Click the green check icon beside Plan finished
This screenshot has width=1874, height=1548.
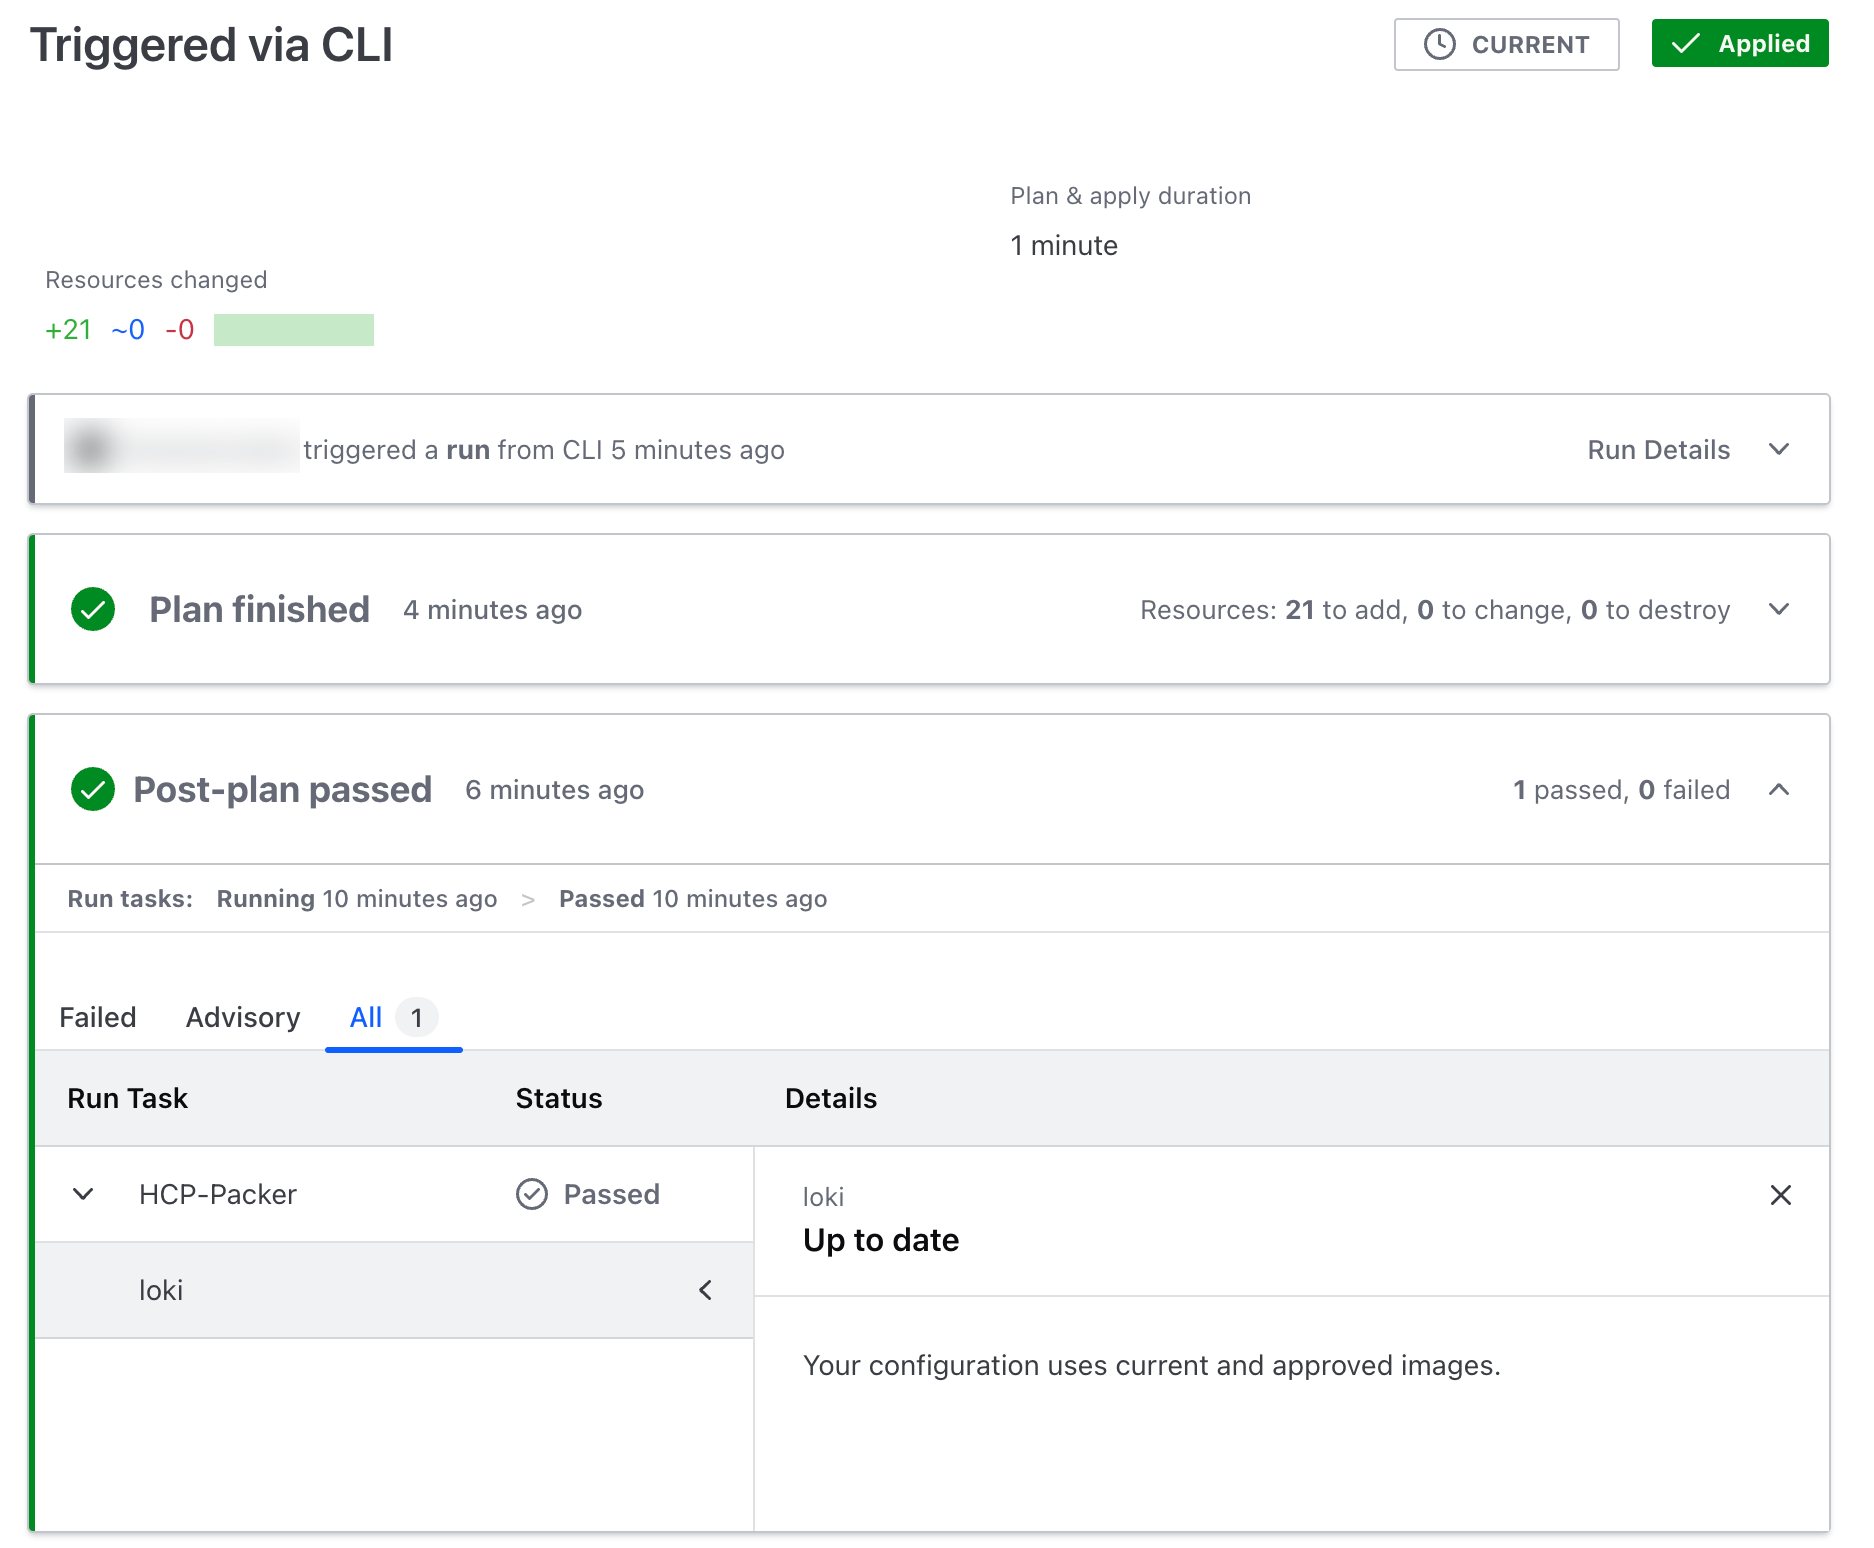point(93,609)
